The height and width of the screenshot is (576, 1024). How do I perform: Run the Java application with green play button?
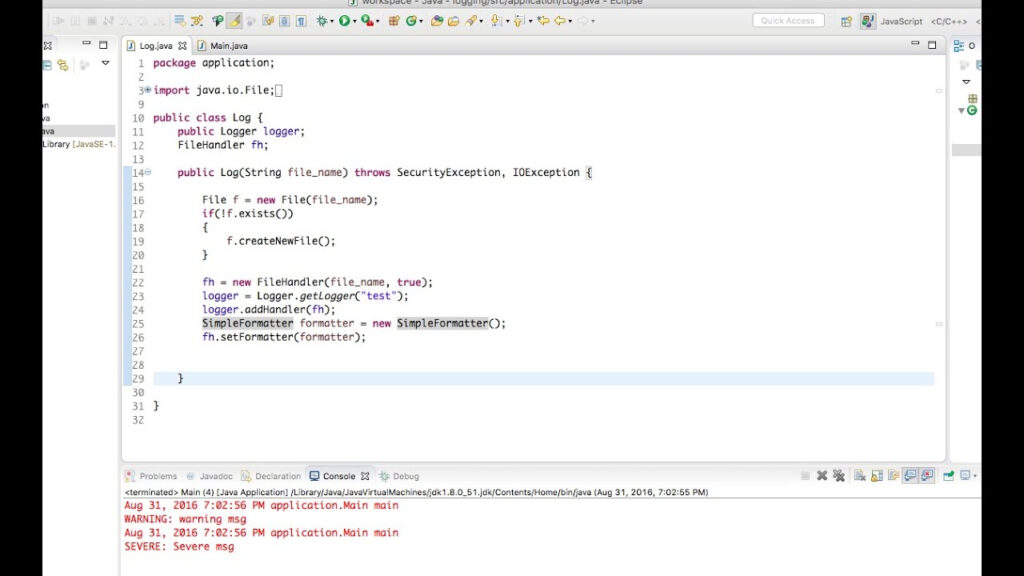pyautogui.click(x=344, y=21)
